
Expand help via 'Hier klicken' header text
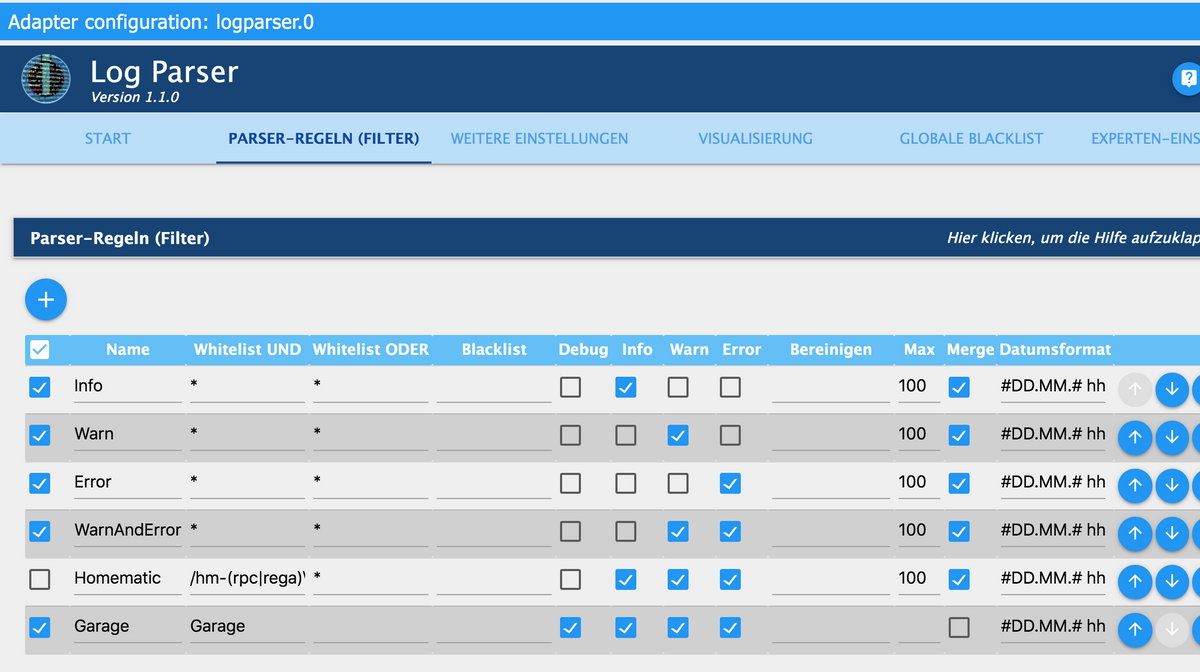point(1073,238)
